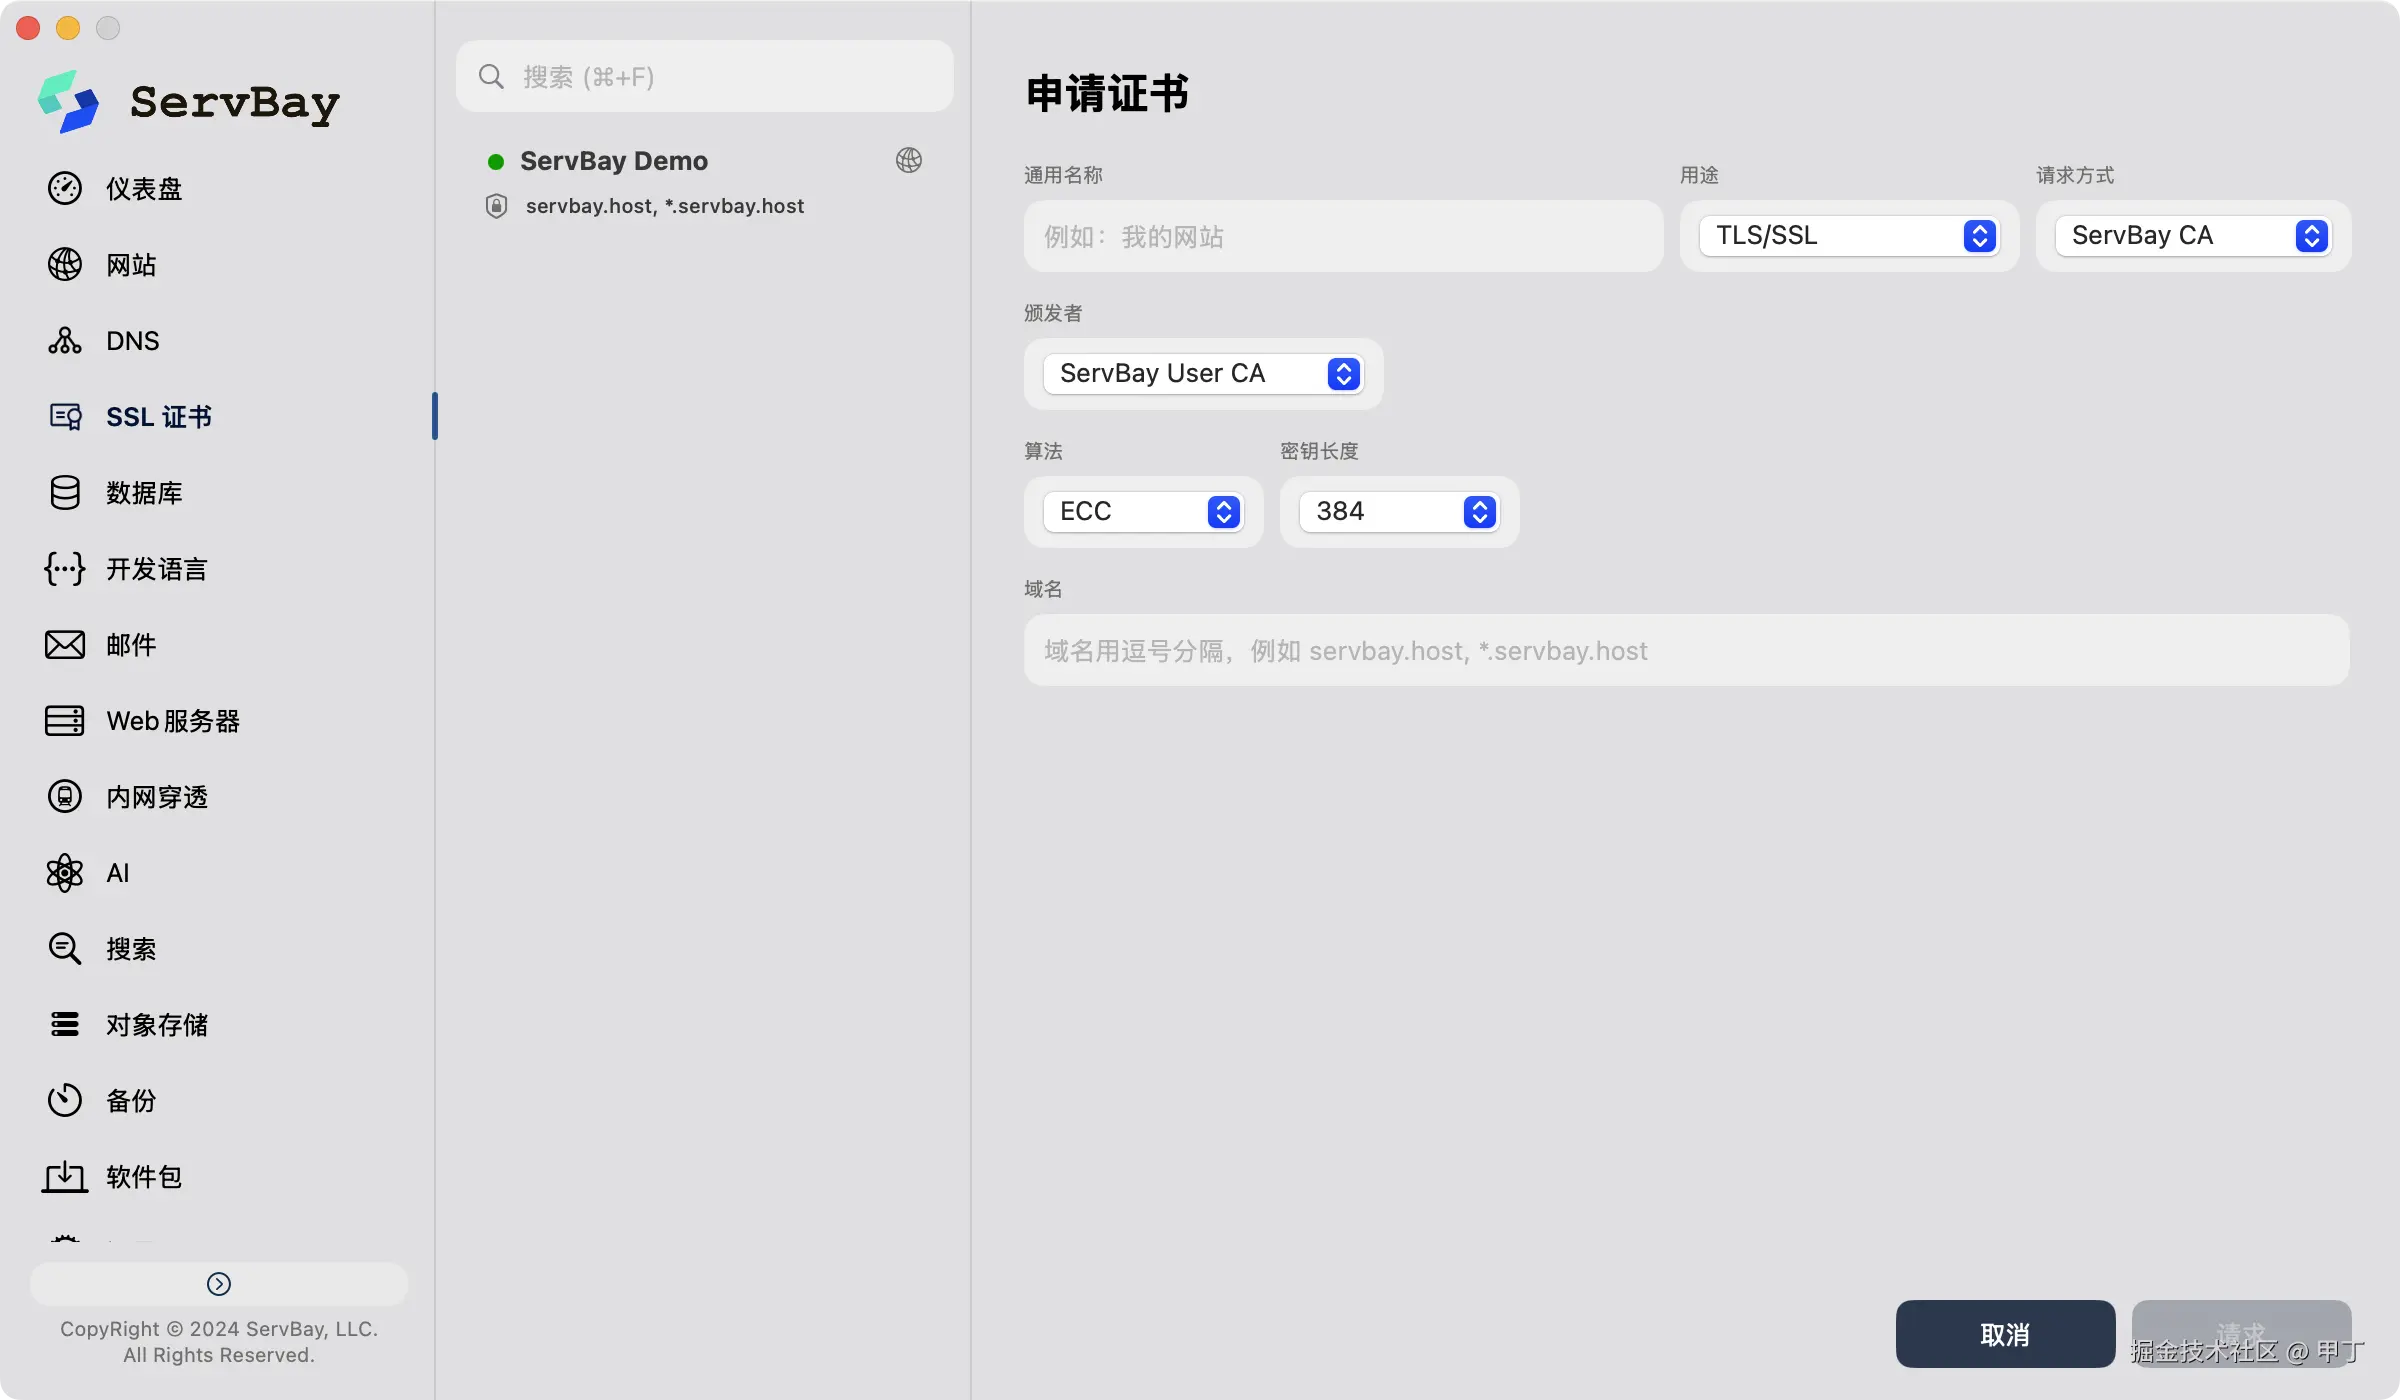Expand the 请求方式 ServBay CA dropdown
The image size is (2400, 1400).
[x=2192, y=235]
